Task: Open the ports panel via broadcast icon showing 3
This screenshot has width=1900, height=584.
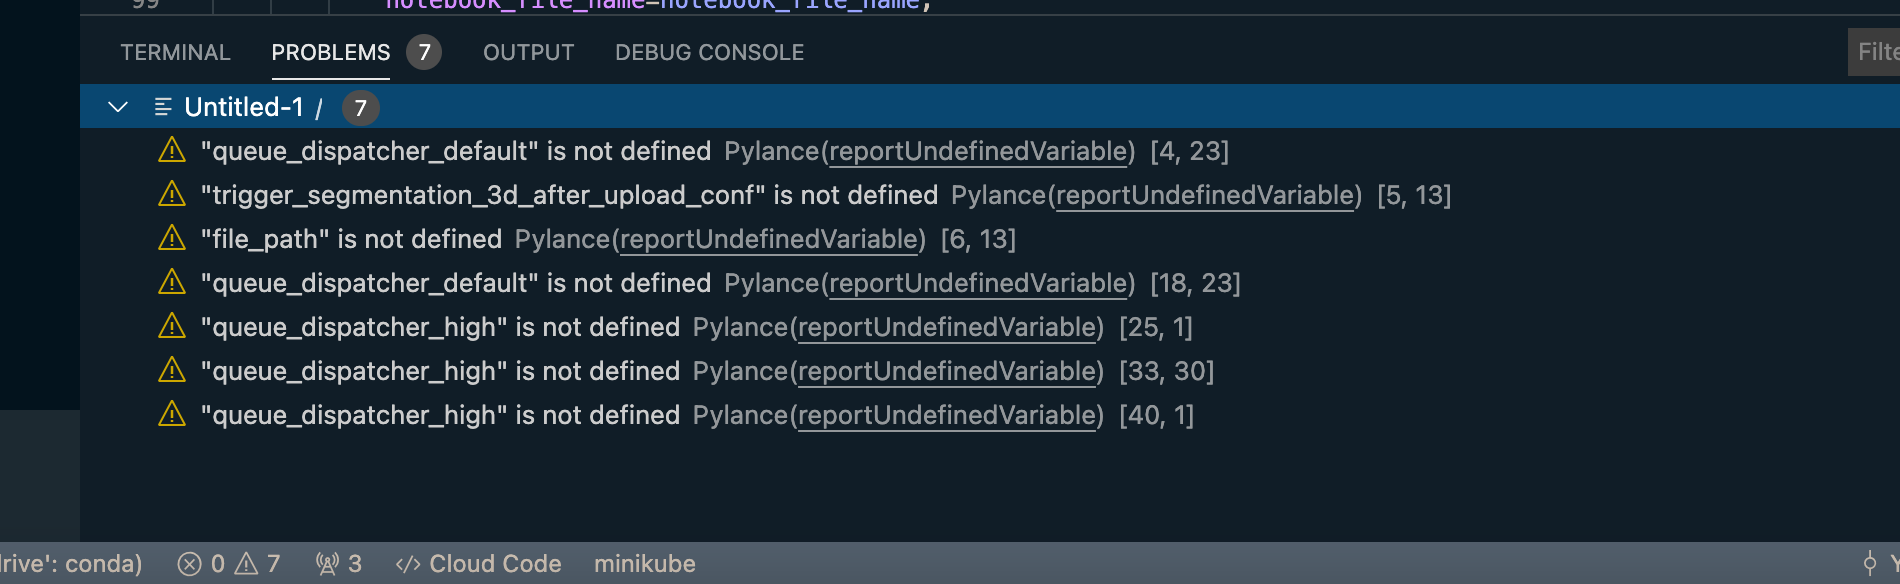Action: click(x=335, y=563)
